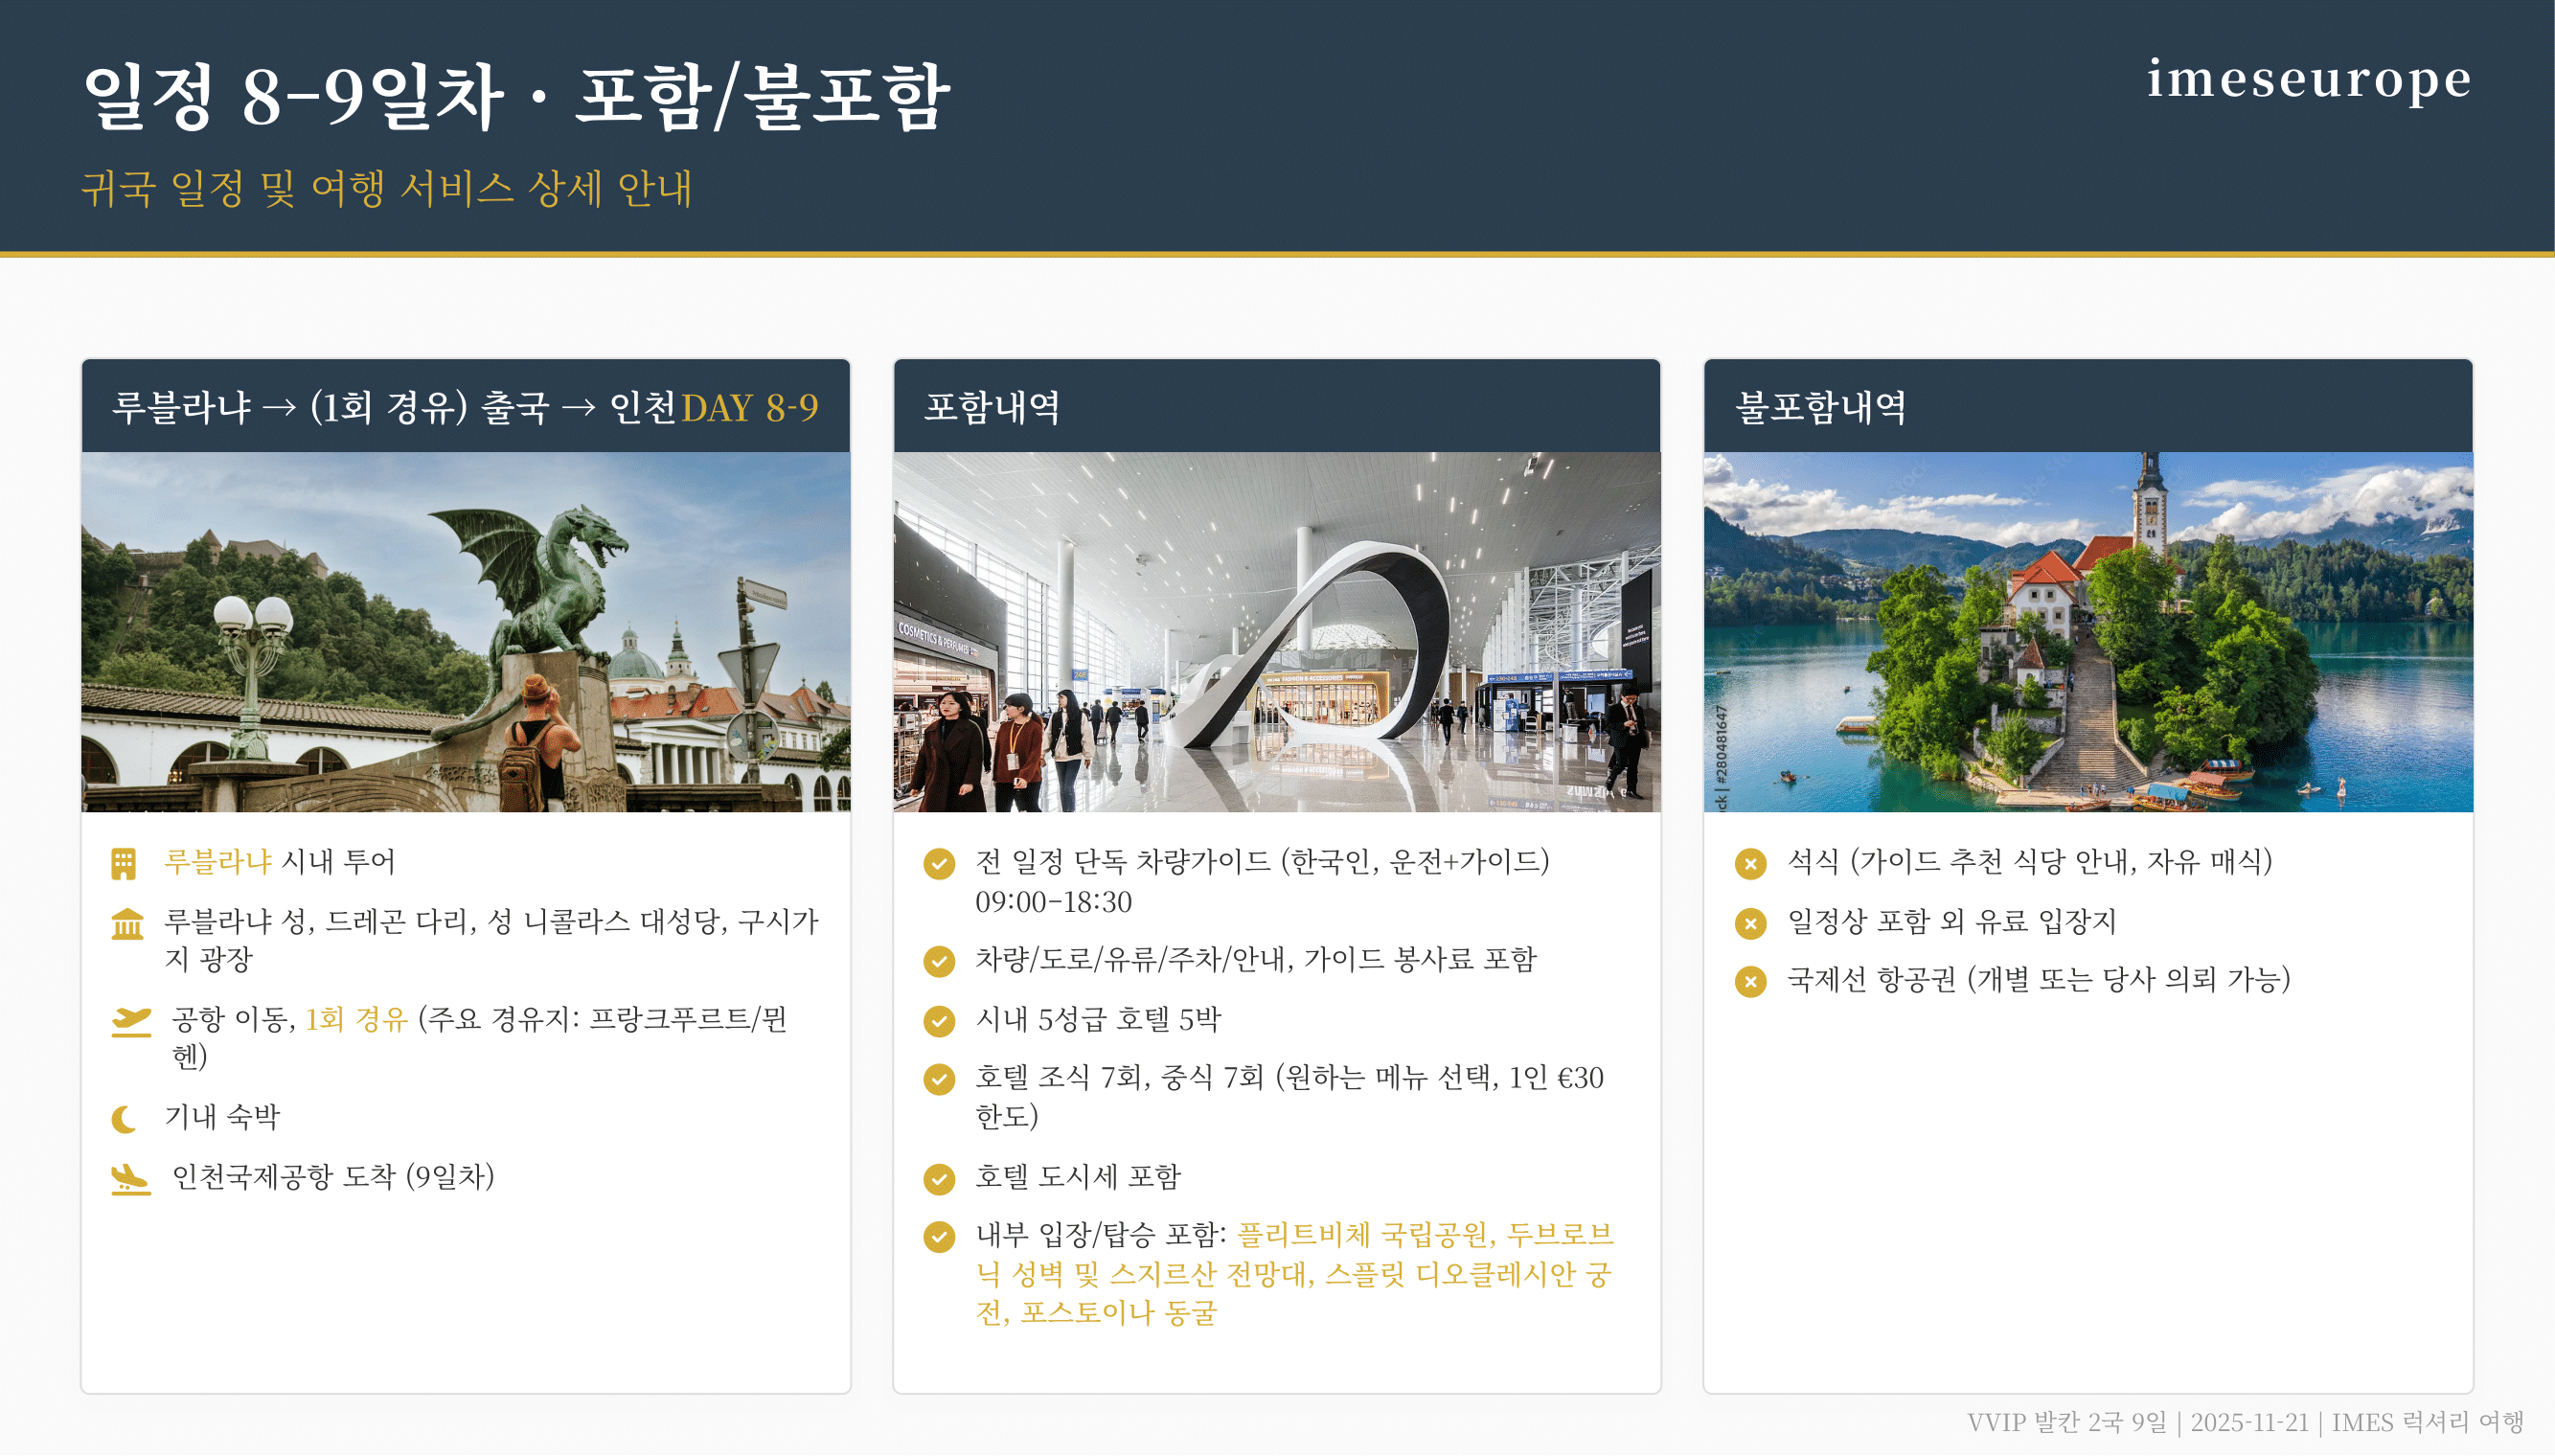
Task: Click the checkmark beside 내부 입장/탑승 포함
Action: coord(939,1237)
